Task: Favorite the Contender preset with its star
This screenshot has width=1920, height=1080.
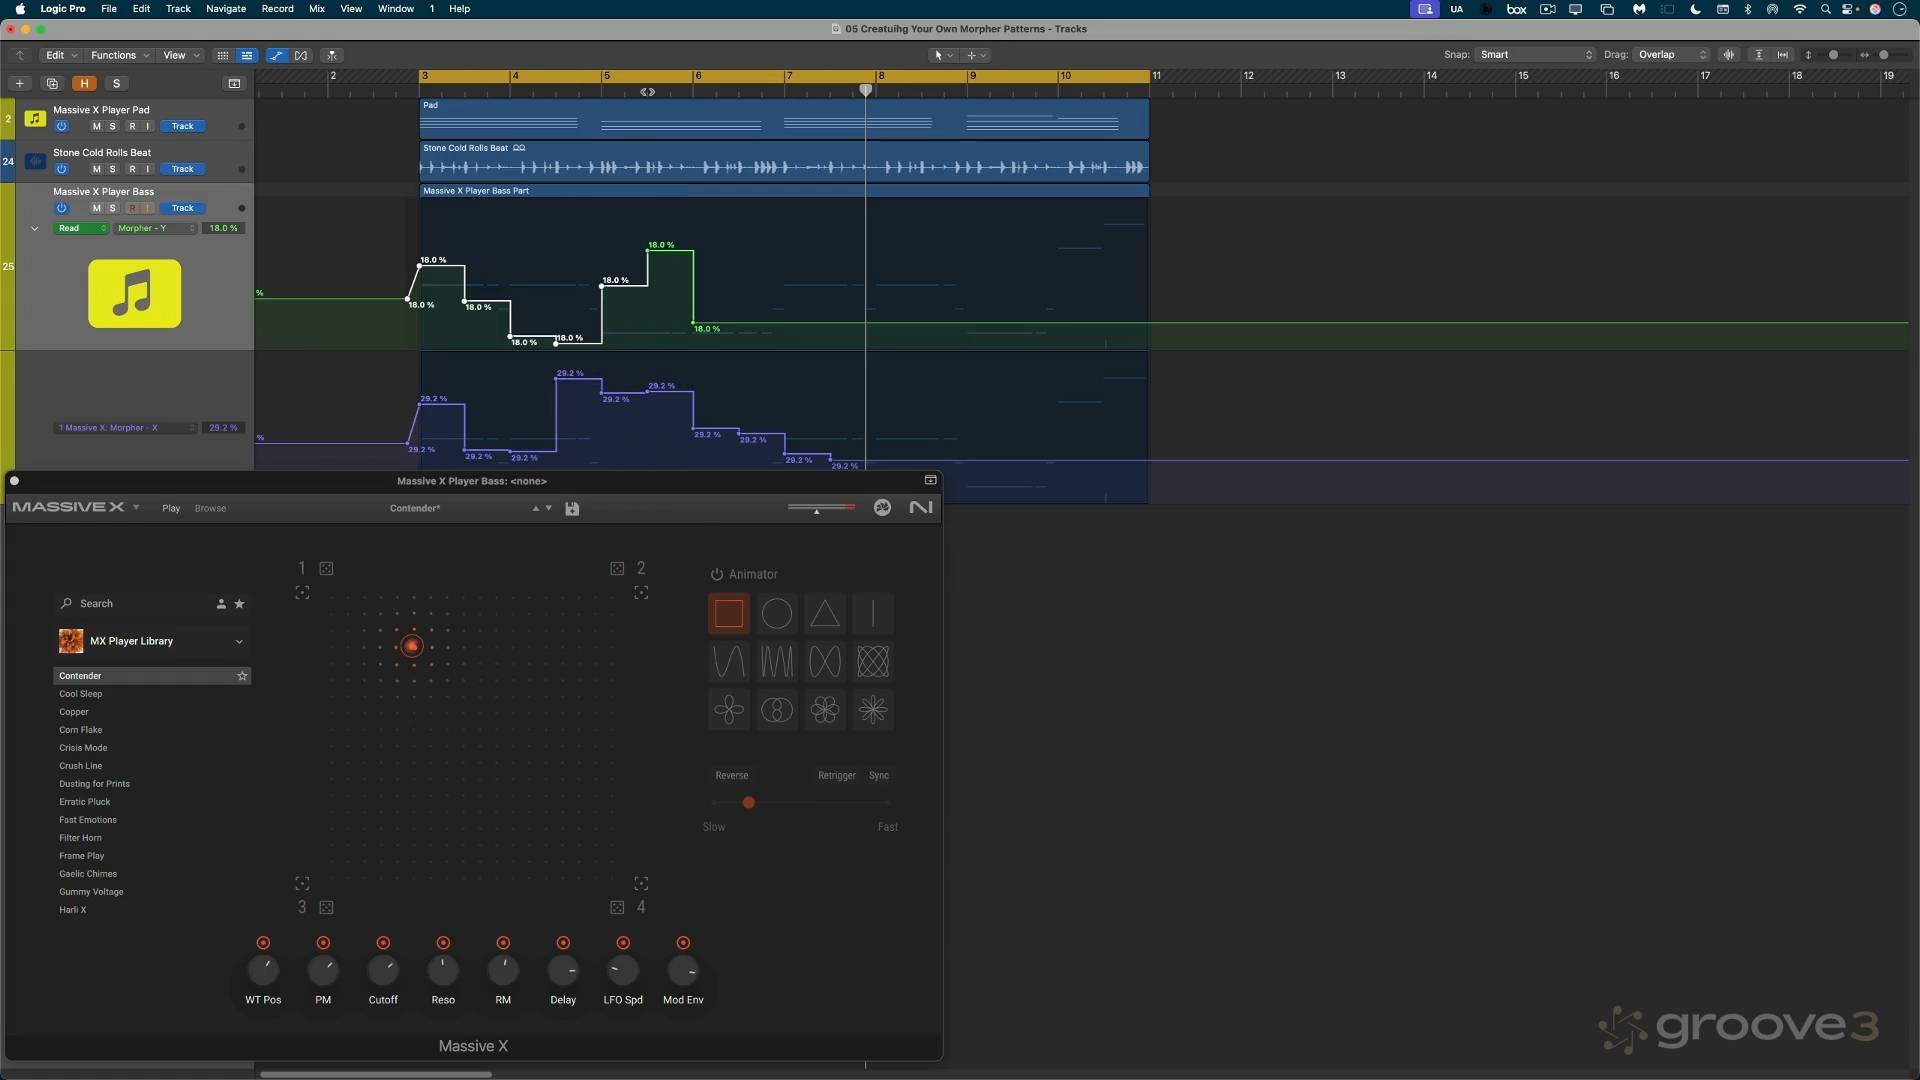Action: coord(242,676)
